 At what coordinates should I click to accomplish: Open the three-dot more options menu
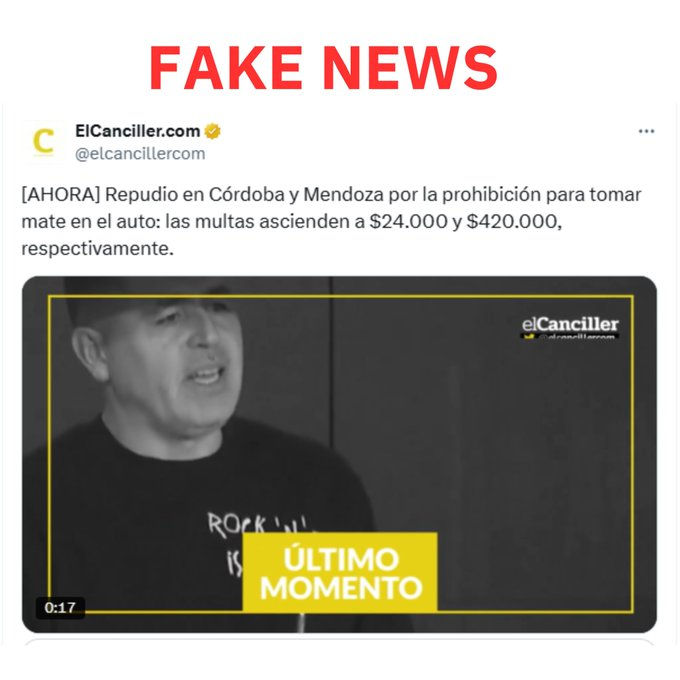point(646,131)
